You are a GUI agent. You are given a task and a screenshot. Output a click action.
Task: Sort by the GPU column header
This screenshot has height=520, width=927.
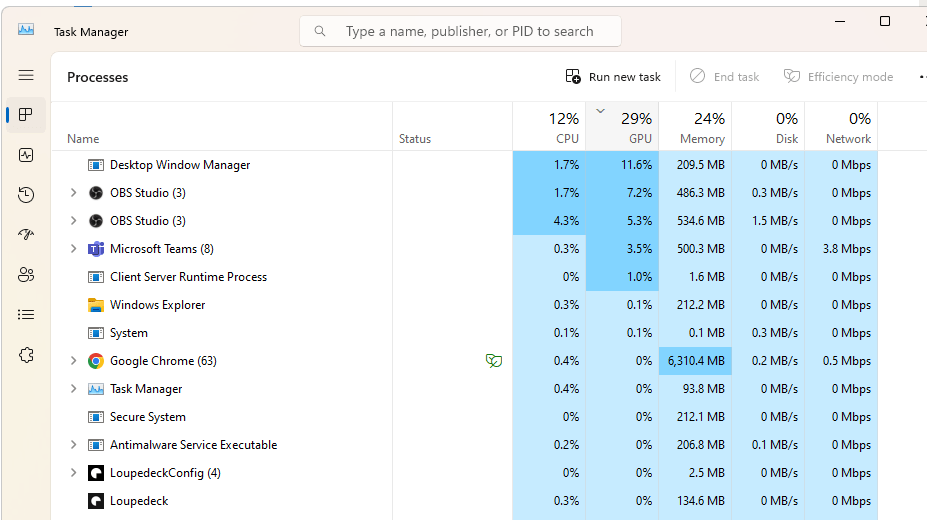[622, 126]
